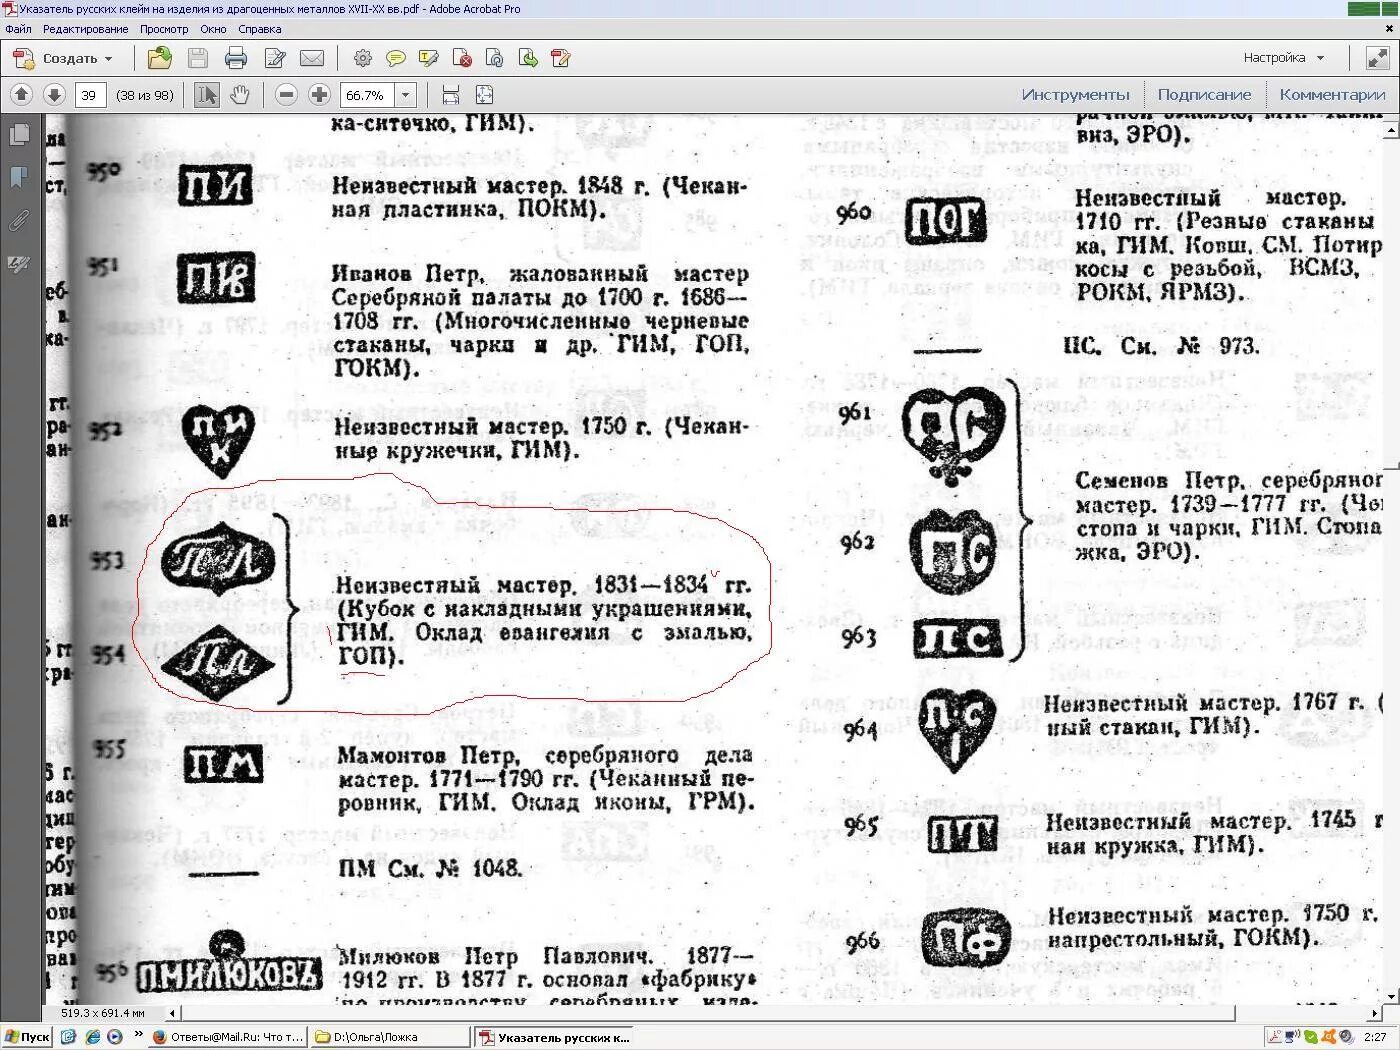Screen dimensions: 1400x1050
Task: Activate the Select text cursor tool
Action: 207,95
